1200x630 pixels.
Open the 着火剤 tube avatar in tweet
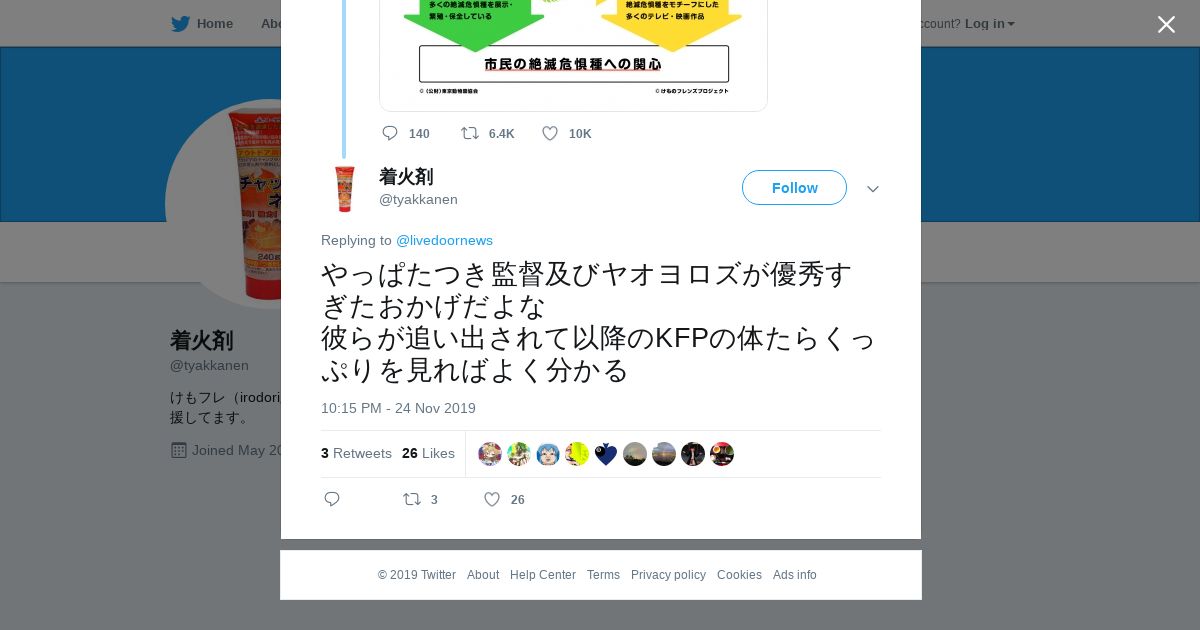tap(345, 189)
